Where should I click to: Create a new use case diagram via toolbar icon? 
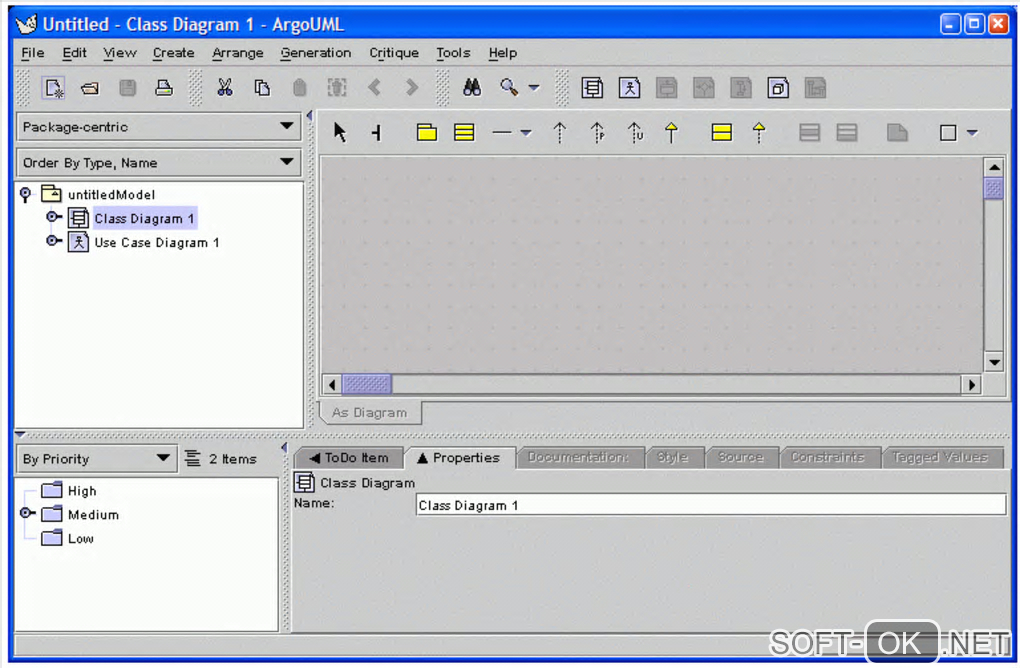pos(630,88)
